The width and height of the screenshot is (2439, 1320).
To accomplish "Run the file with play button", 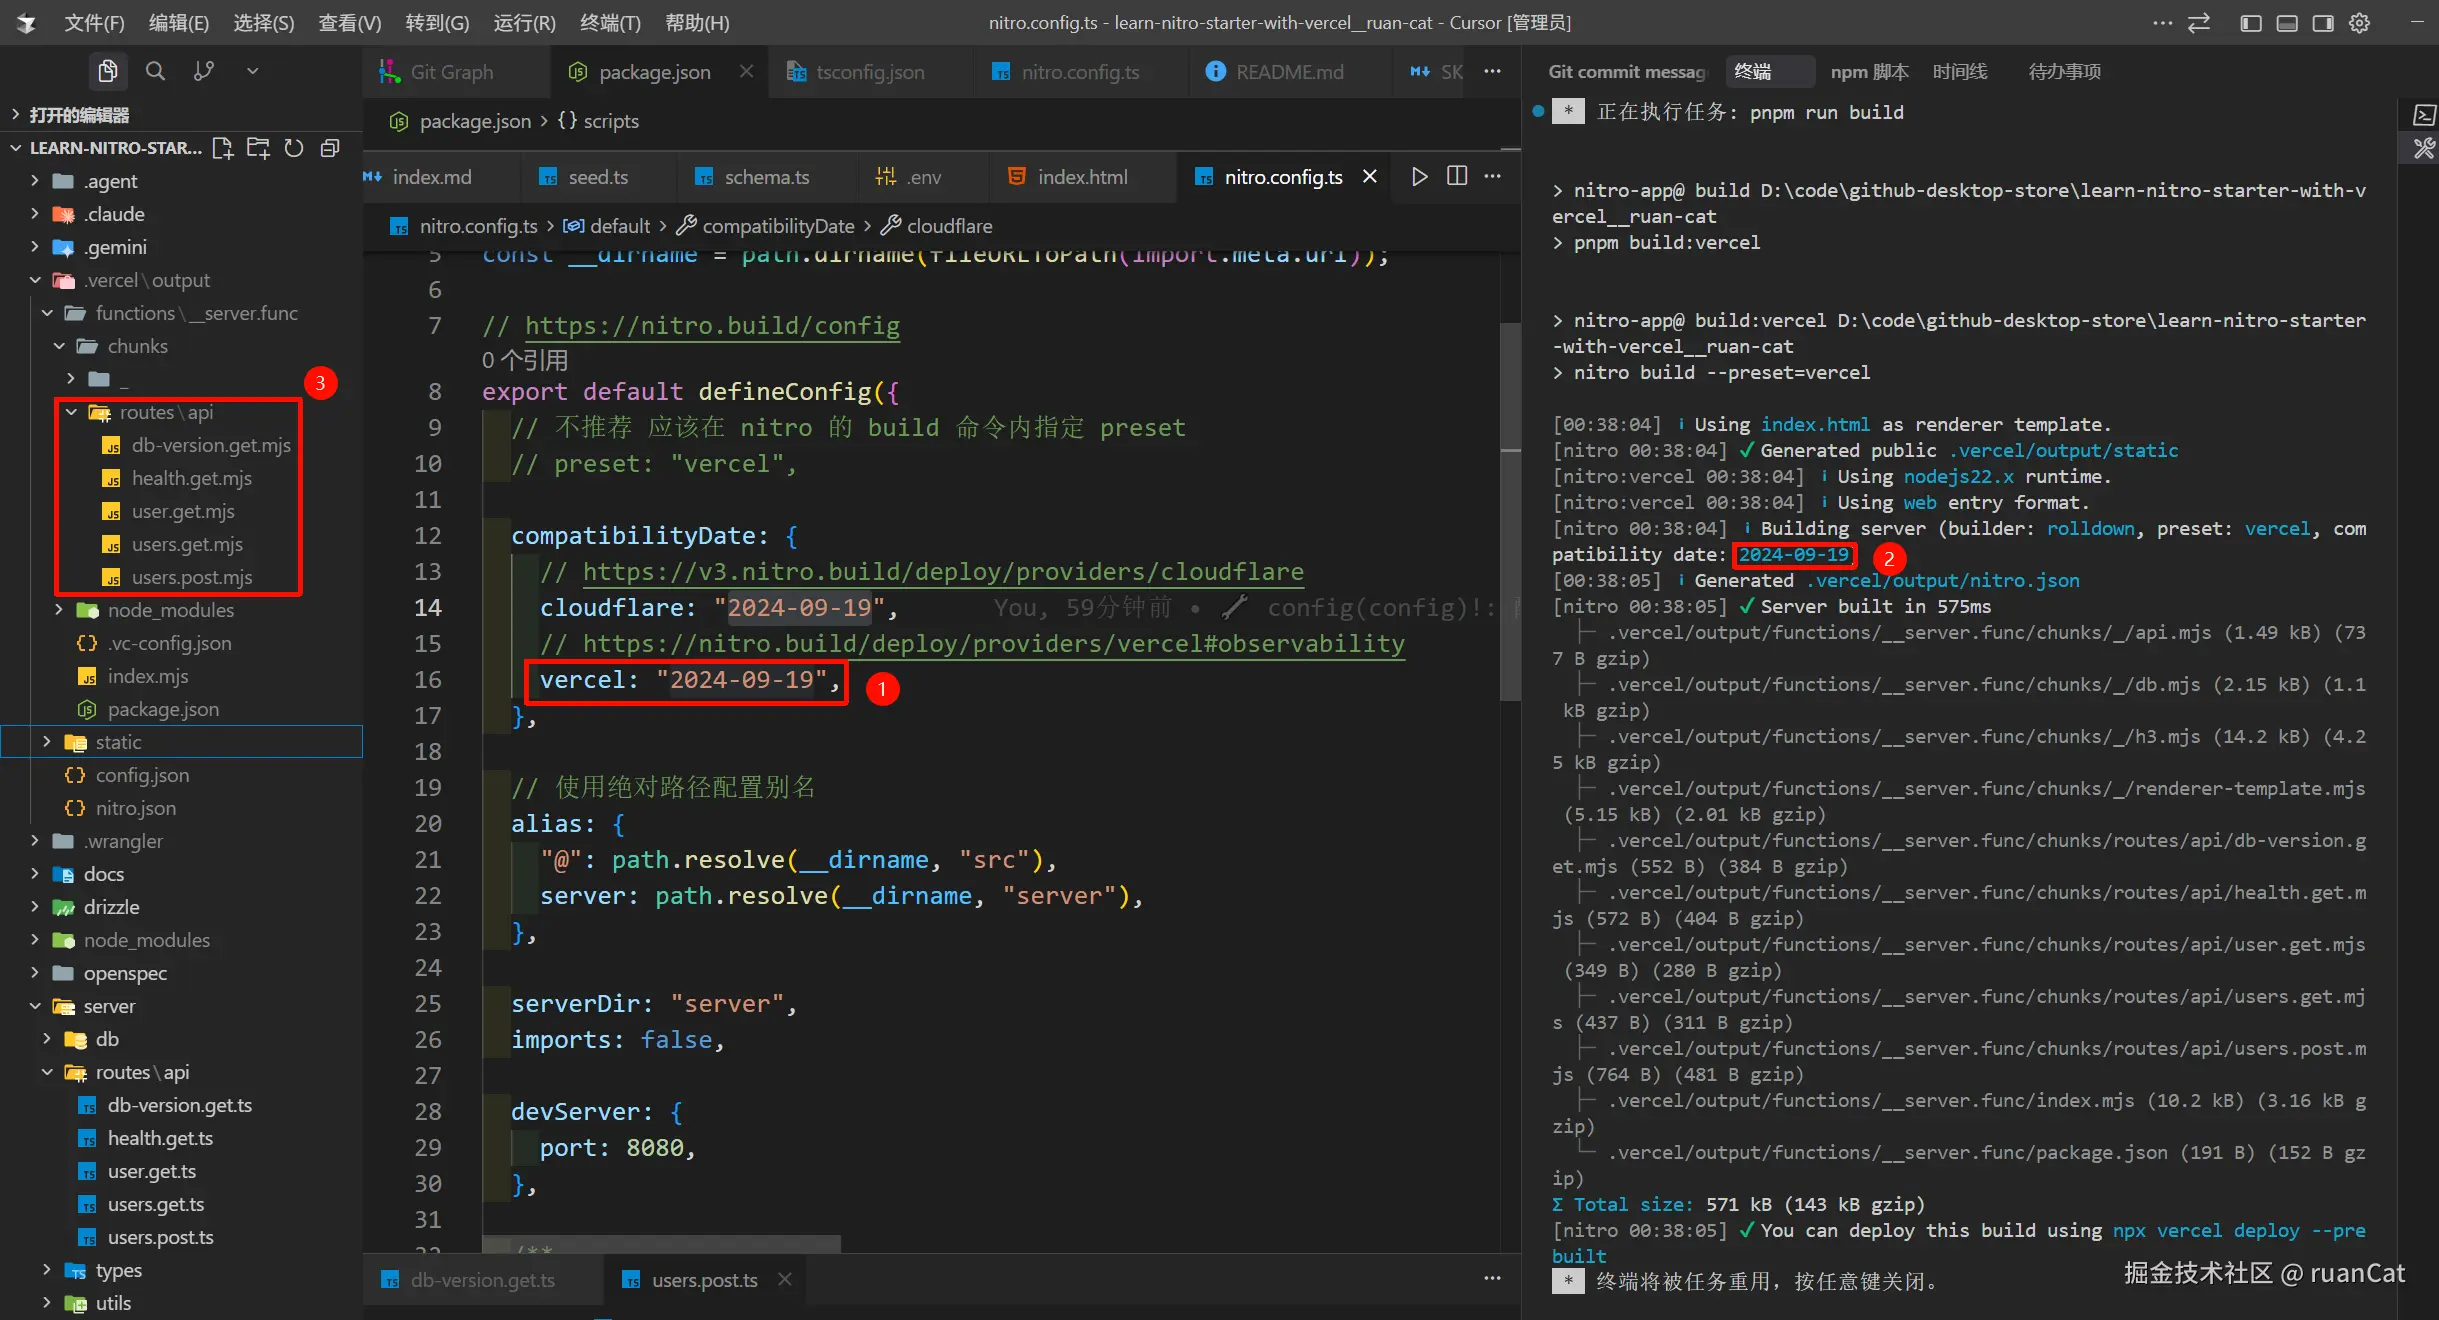I will pos(1419,176).
